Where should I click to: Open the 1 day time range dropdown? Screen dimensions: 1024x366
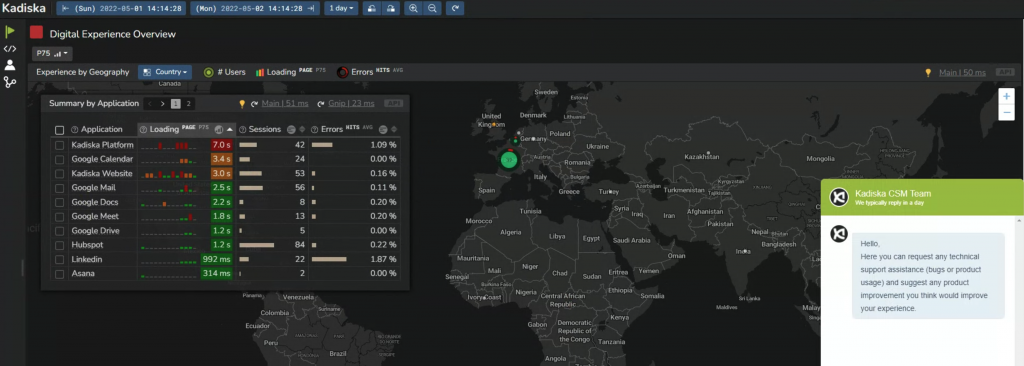(342, 8)
